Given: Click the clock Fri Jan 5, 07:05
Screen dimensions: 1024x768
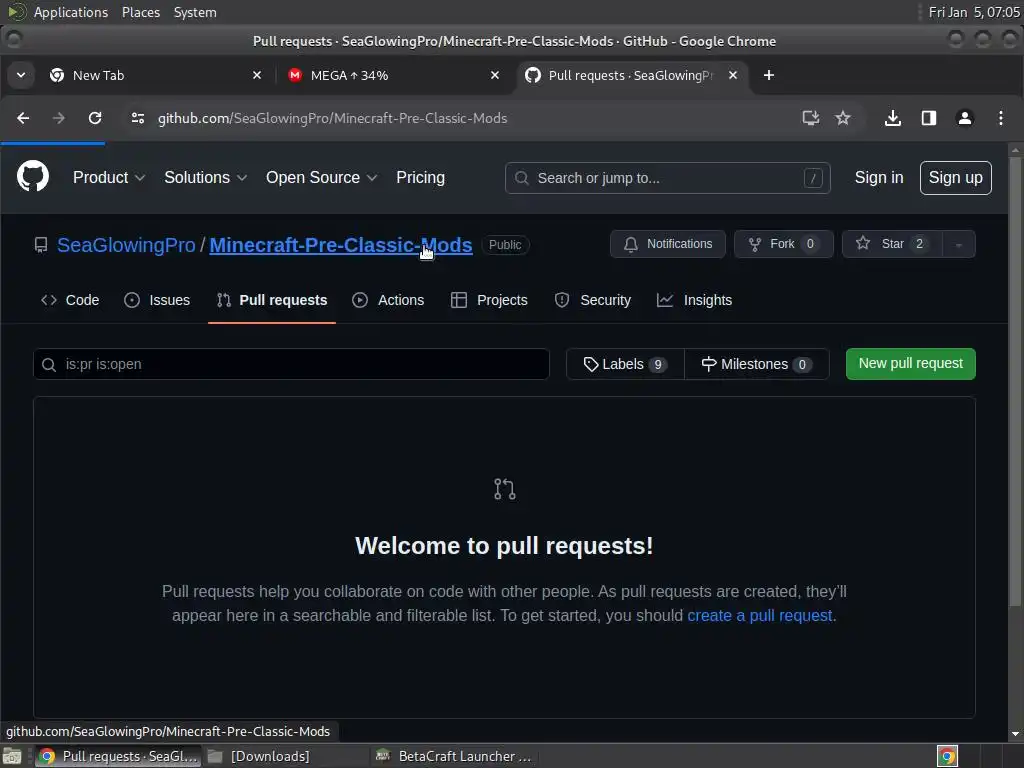Looking at the screenshot, I should 974,12.
